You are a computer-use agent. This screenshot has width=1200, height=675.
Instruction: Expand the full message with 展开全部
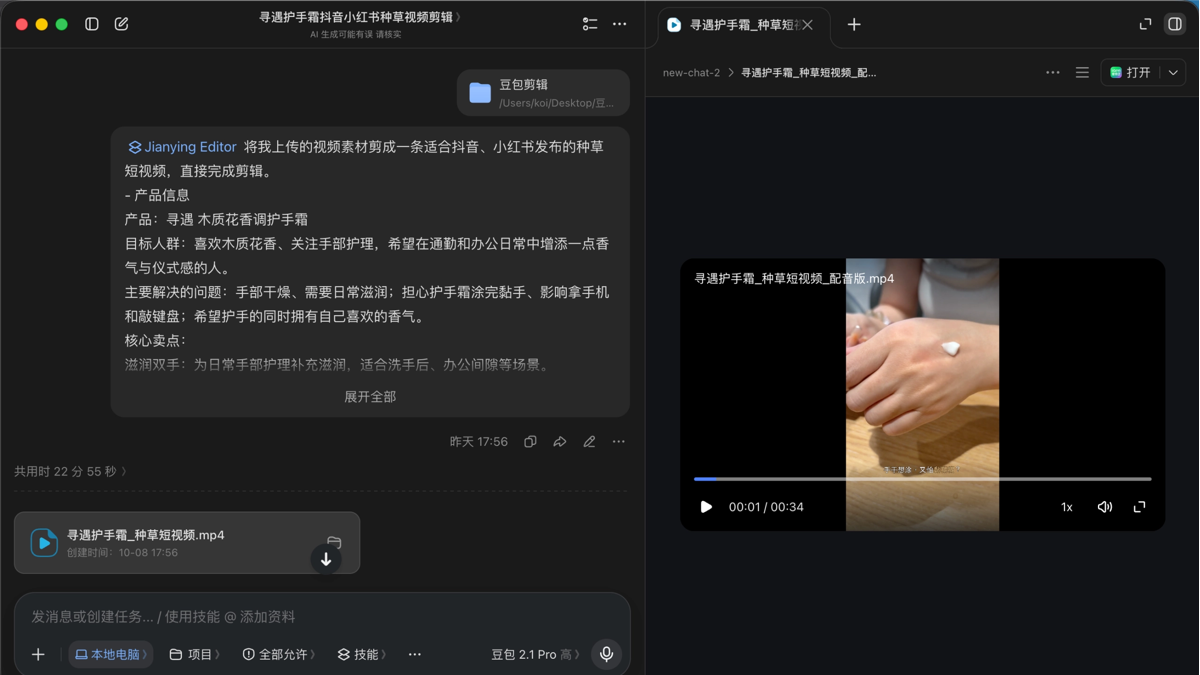point(370,397)
